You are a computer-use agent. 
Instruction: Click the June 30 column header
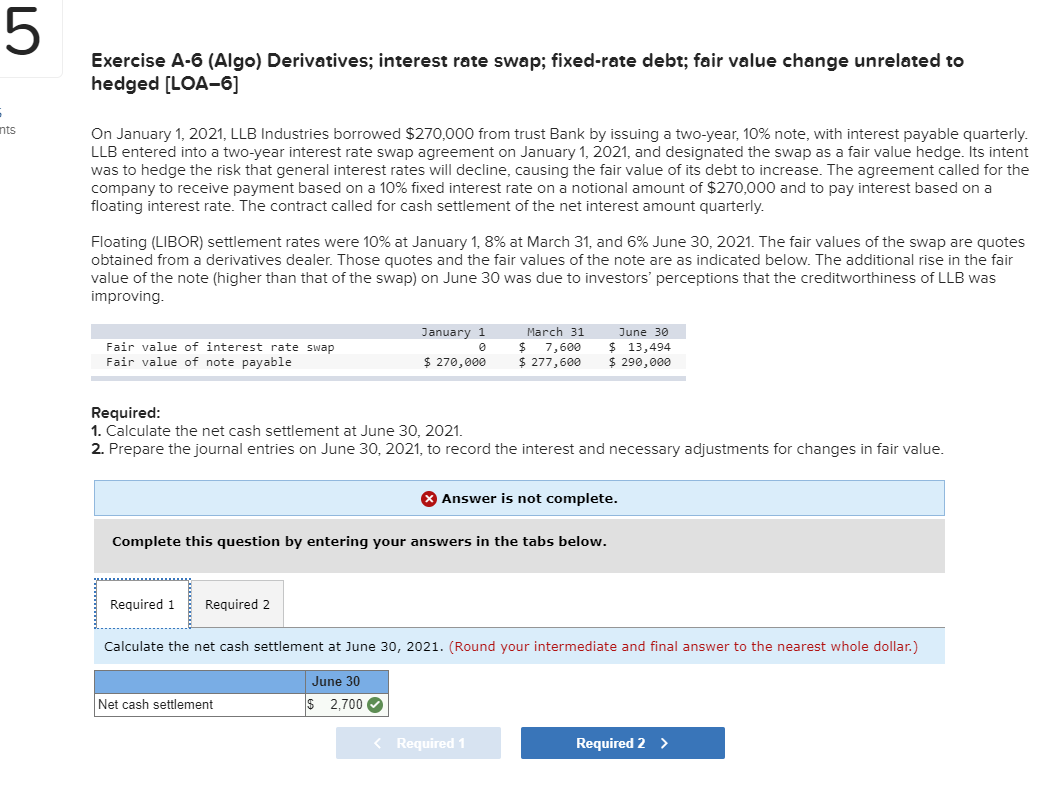345,681
